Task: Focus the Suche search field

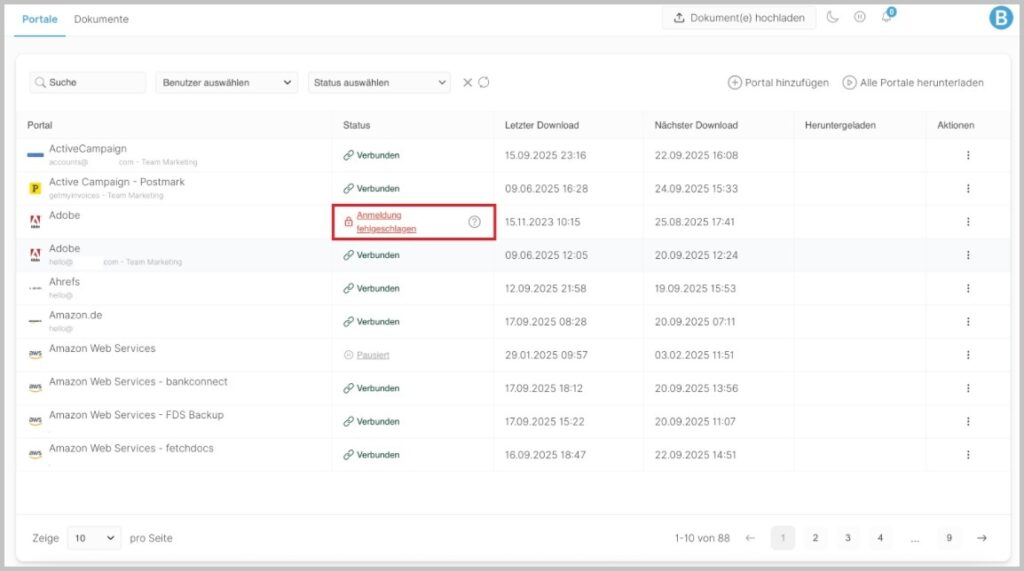Action: (x=88, y=82)
